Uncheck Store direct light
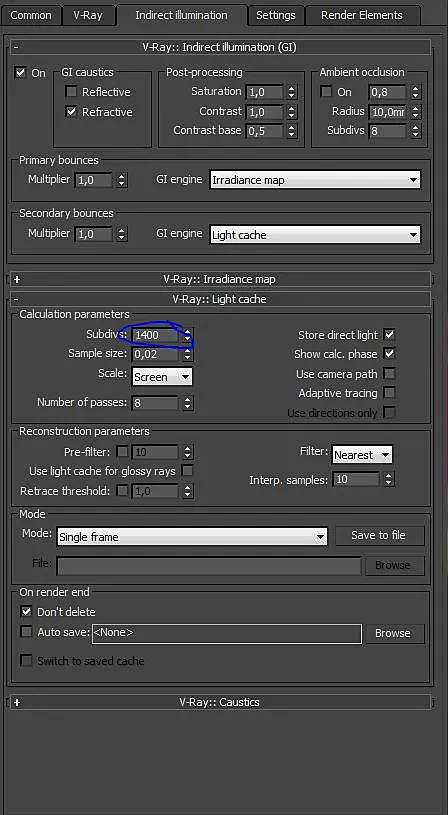 [x=389, y=334]
